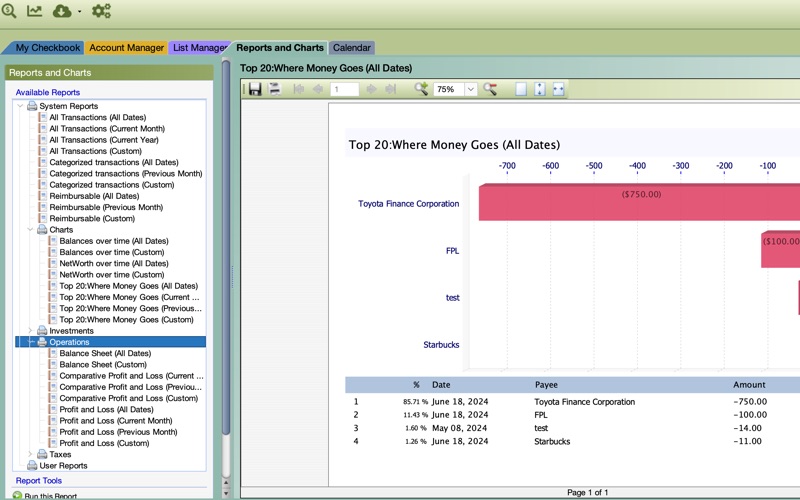Select All Transactions (All Dates) report
The image size is (800, 500).
click(x=97, y=117)
